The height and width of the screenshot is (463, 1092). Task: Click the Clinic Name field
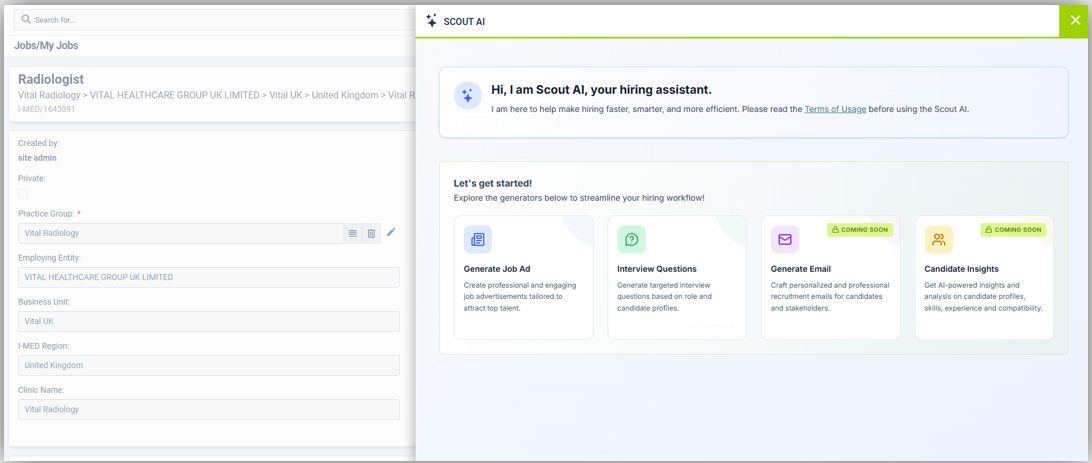(x=208, y=410)
